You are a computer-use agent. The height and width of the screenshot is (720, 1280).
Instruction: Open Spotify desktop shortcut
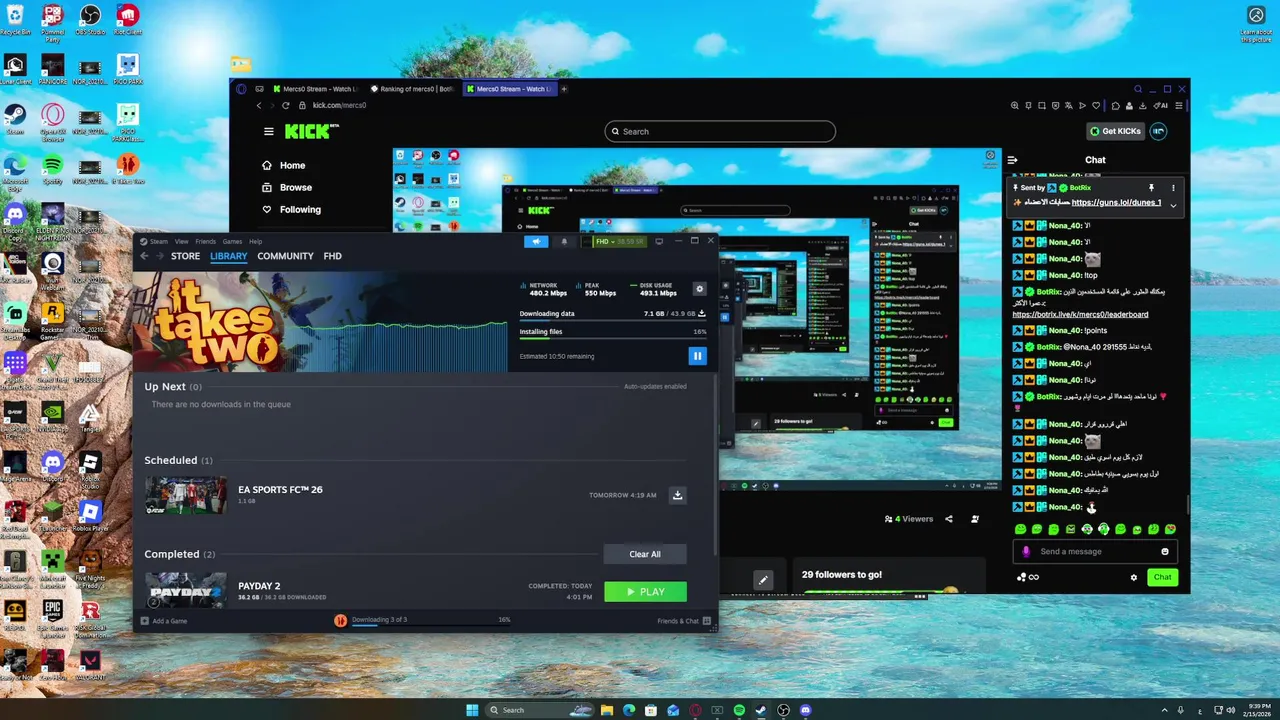pyautogui.click(x=52, y=167)
